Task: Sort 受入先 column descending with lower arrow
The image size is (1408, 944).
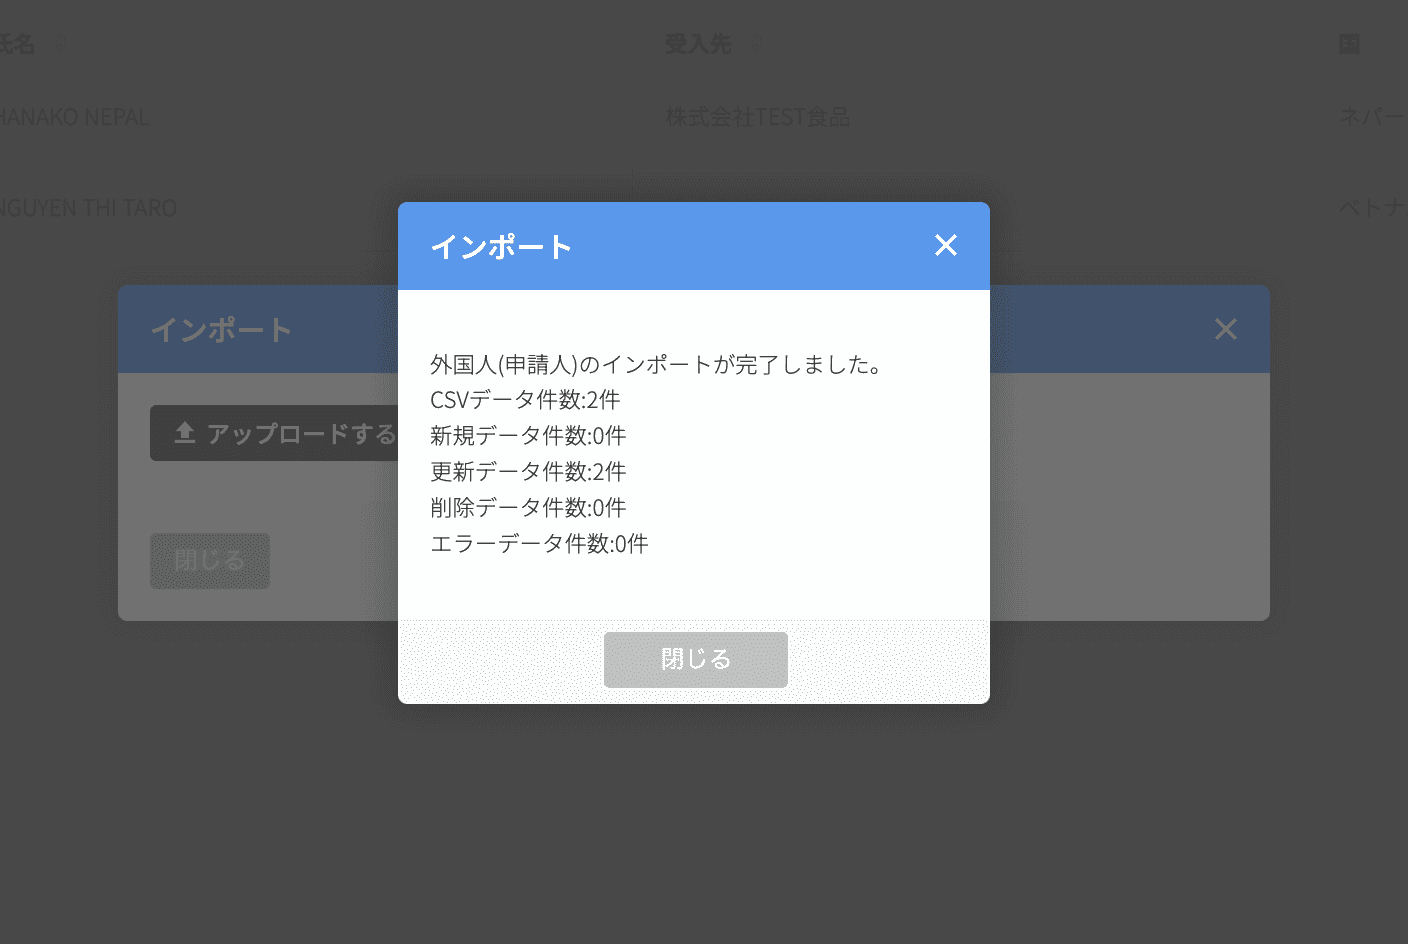Action: [755, 49]
